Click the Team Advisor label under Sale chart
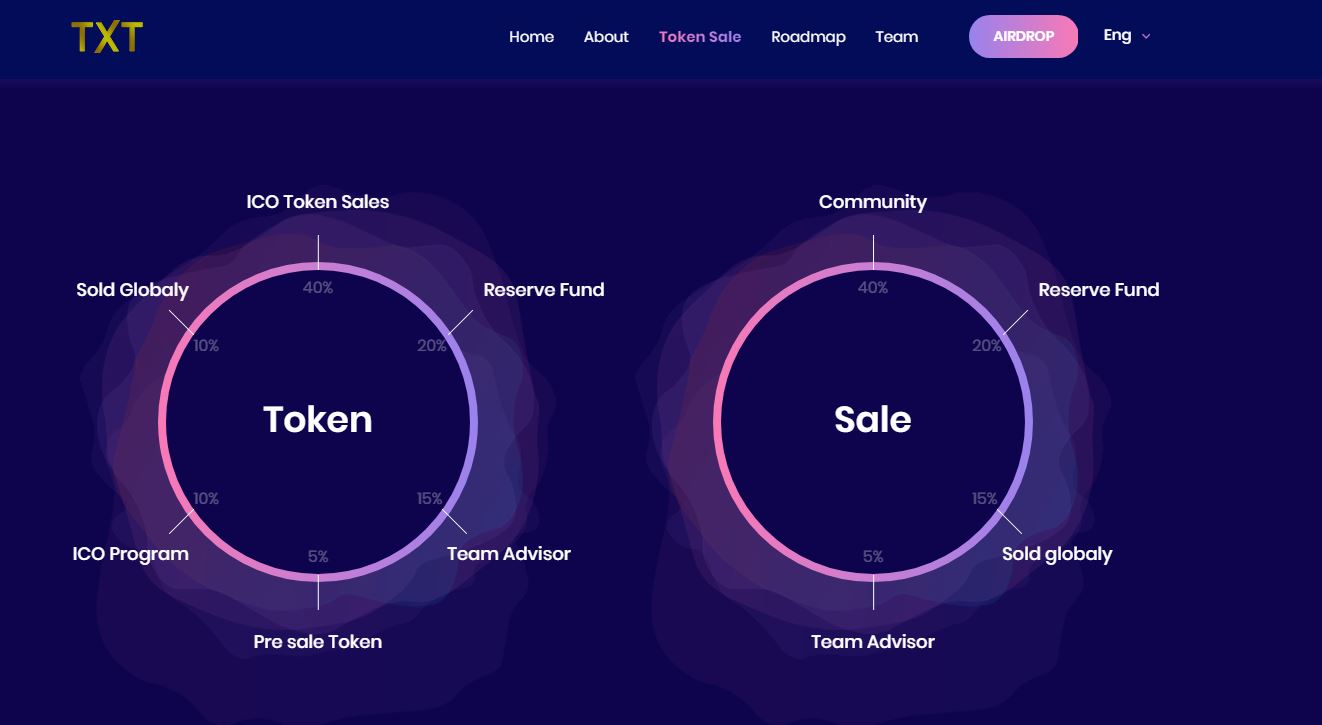The image size is (1322, 725). click(x=873, y=642)
